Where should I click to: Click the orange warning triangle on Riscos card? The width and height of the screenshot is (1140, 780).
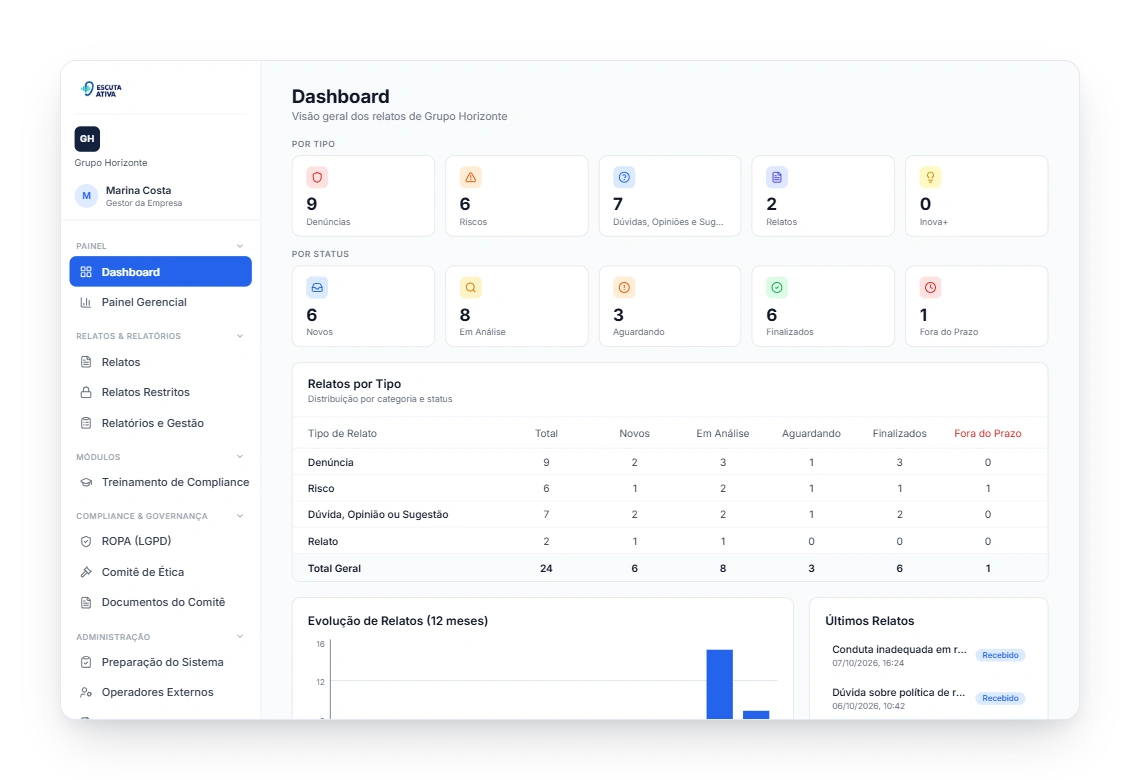(470, 177)
